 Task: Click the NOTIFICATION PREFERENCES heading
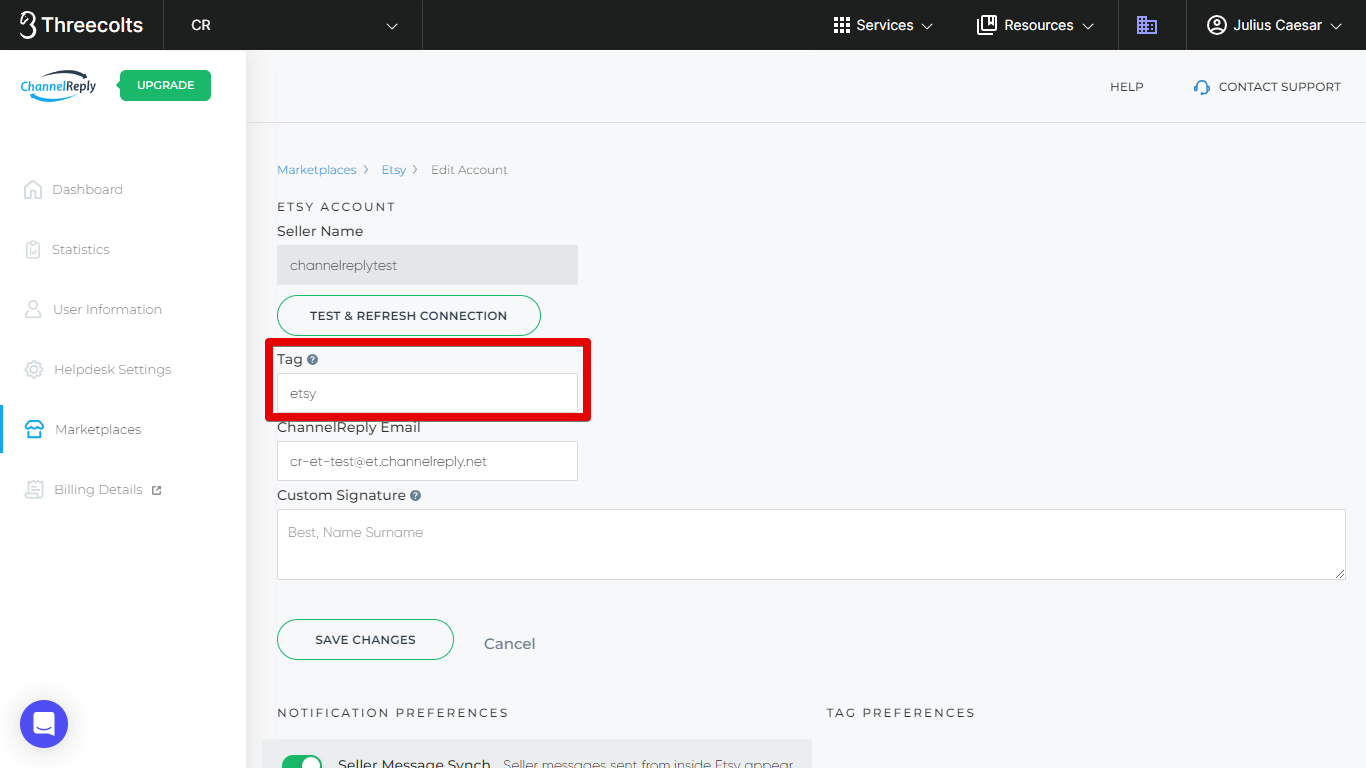[x=393, y=713]
